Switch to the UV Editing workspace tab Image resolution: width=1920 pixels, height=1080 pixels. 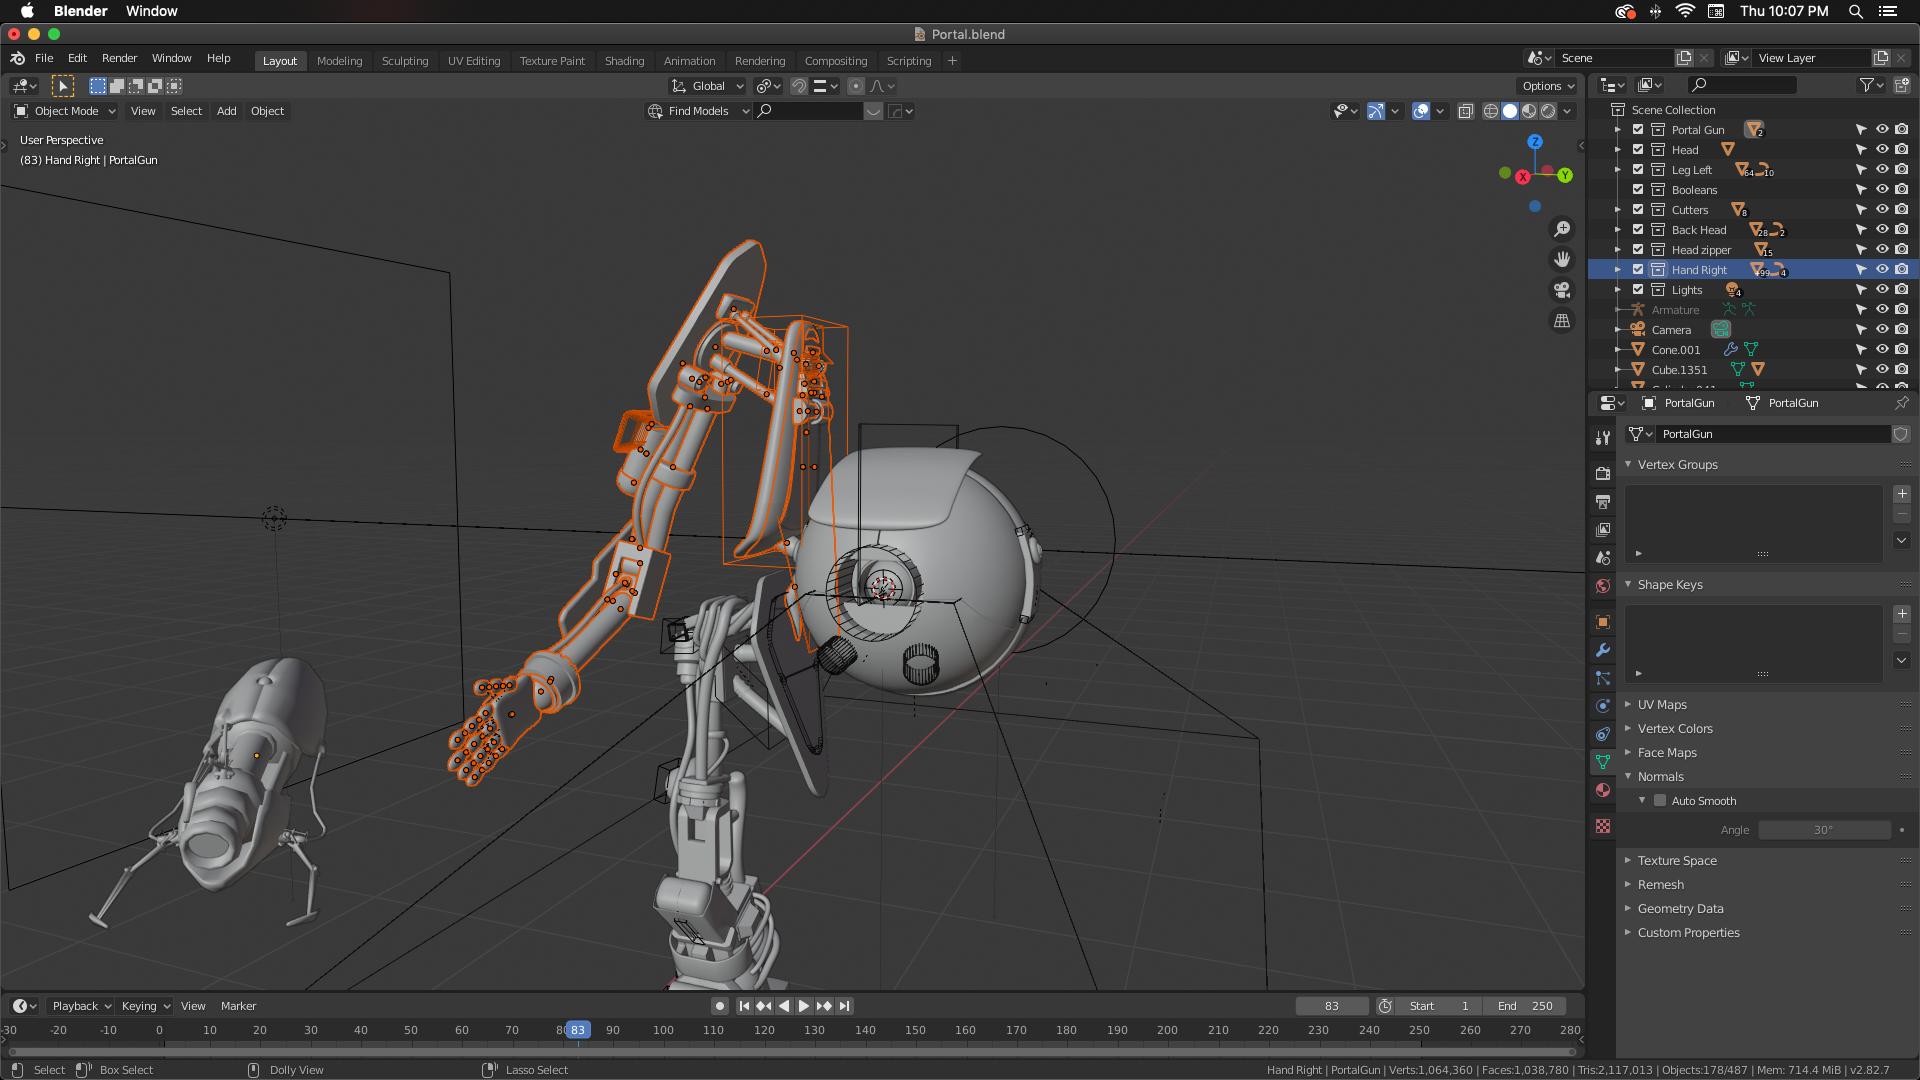click(x=474, y=61)
